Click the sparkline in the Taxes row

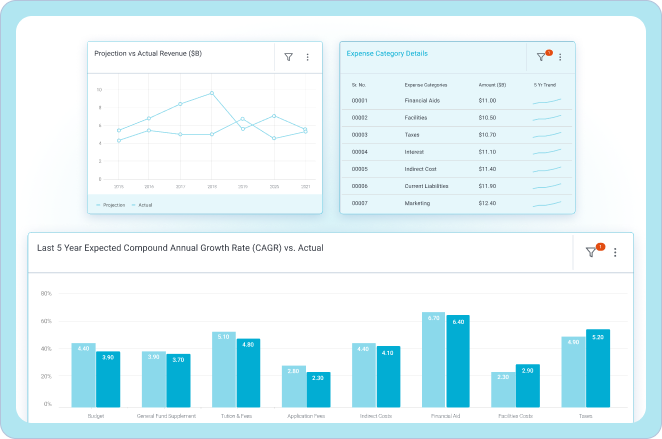pyautogui.click(x=546, y=135)
